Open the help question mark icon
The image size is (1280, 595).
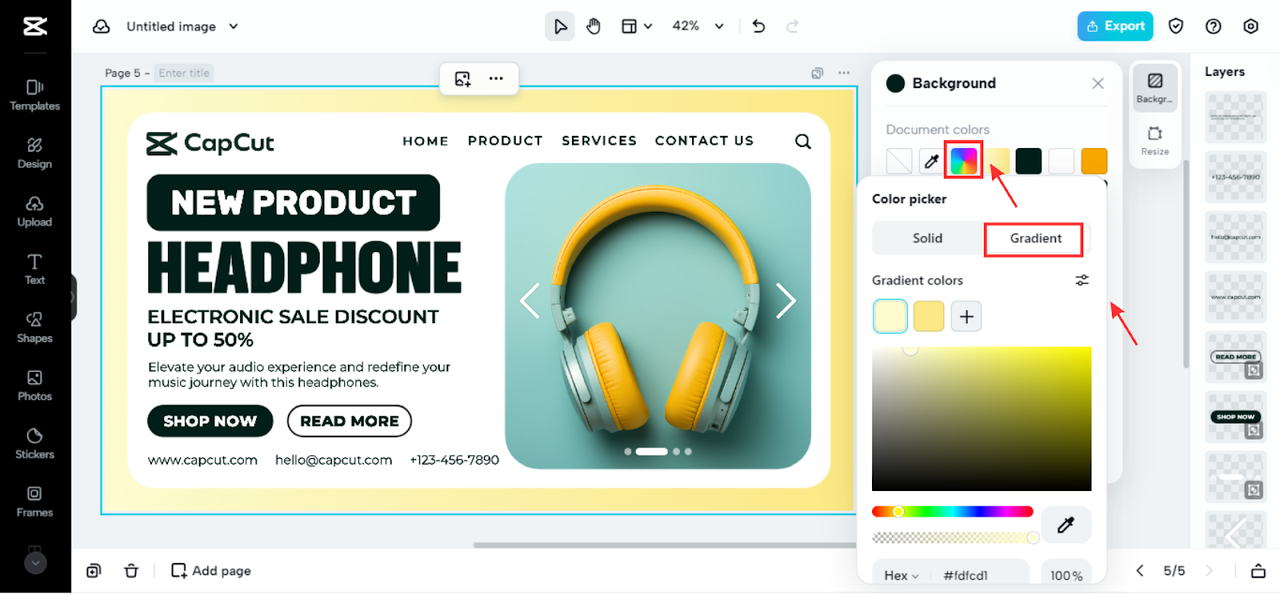point(1214,27)
